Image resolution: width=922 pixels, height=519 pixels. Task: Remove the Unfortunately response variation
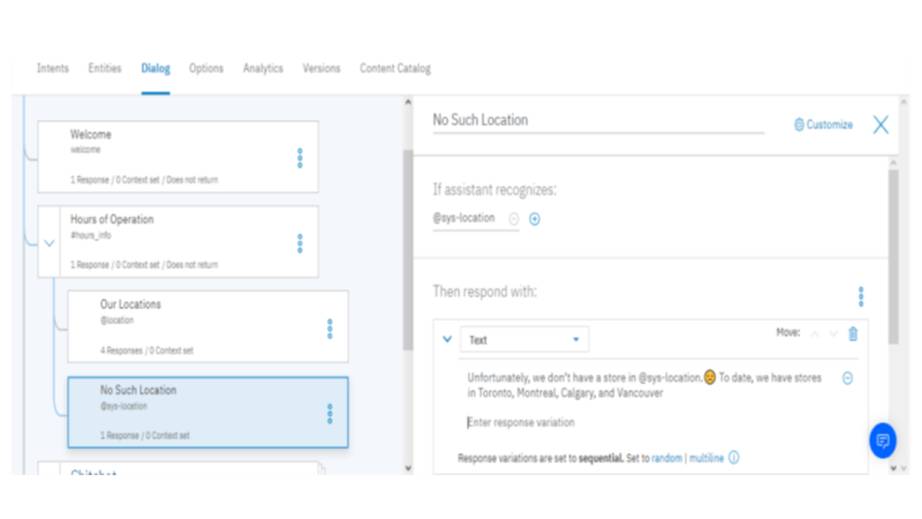point(847,378)
